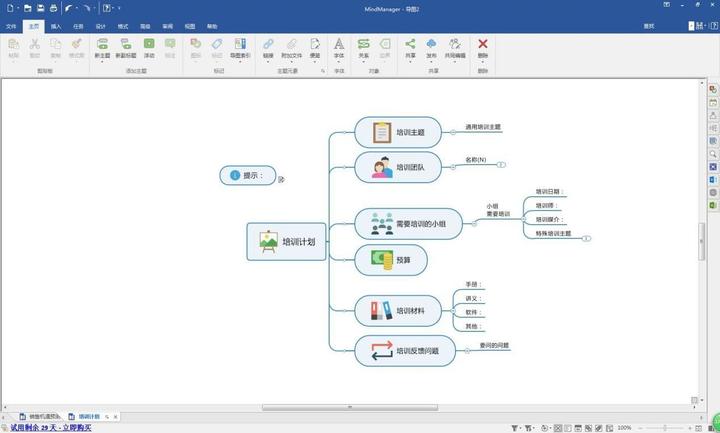The width and height of the screenshot is (720, 433).
Task: Select the 培训主题 topic node
Action: (398, 132)
